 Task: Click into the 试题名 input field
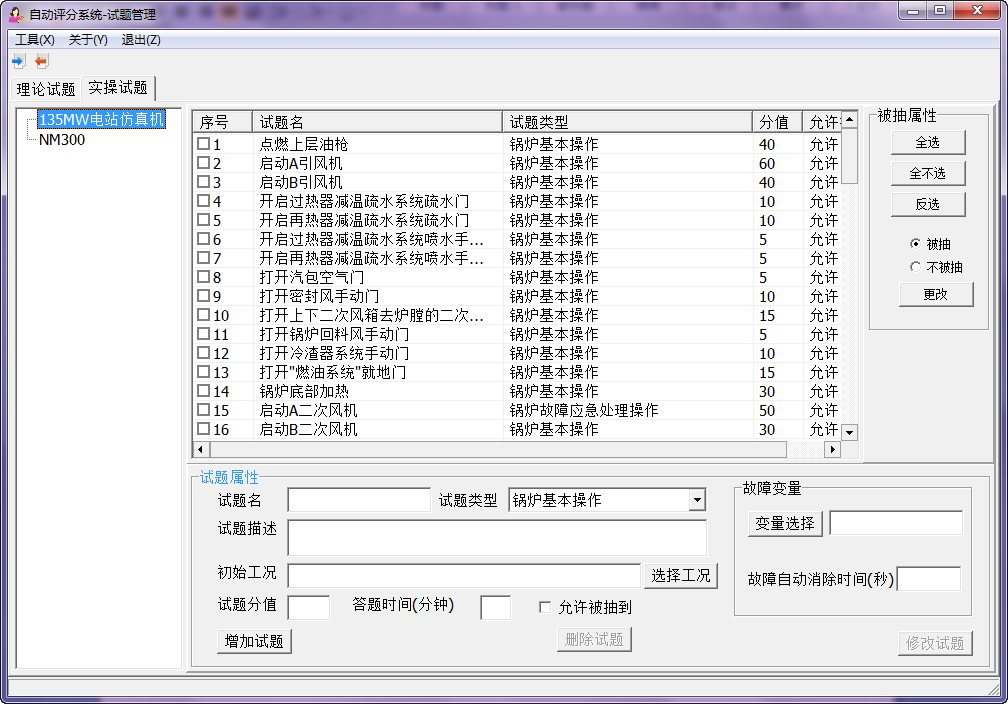click(x=358, y=500)
